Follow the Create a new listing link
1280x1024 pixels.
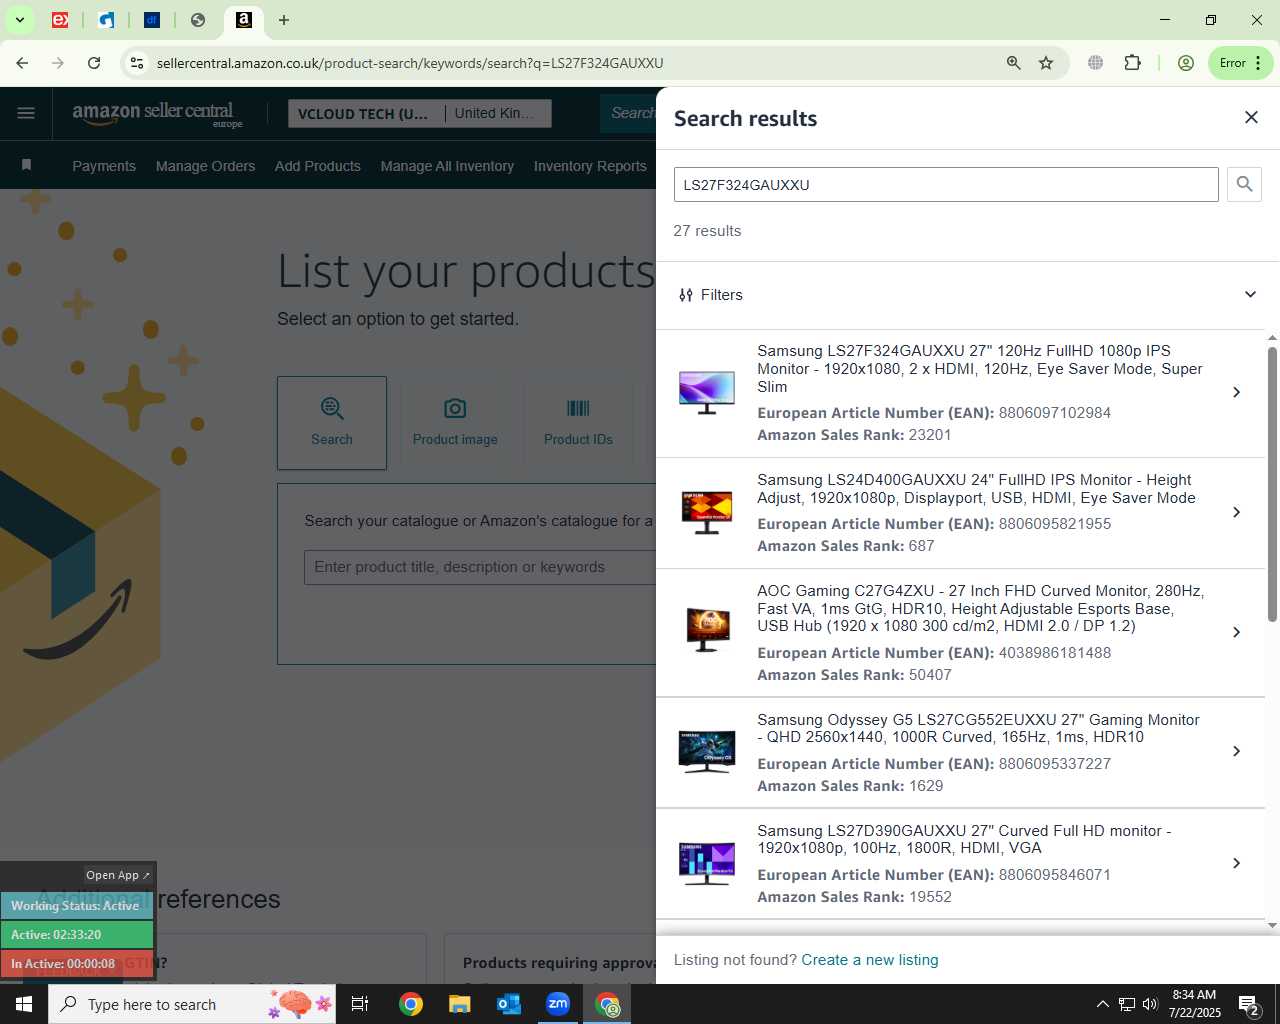(x=870, y=960)
